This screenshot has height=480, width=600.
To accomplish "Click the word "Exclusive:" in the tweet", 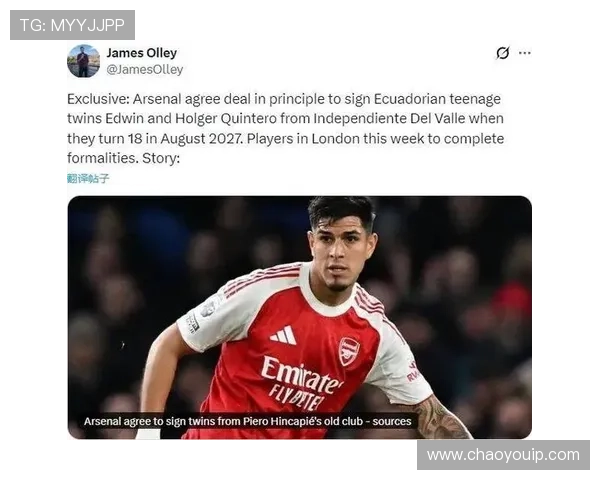I will (98, 99).
